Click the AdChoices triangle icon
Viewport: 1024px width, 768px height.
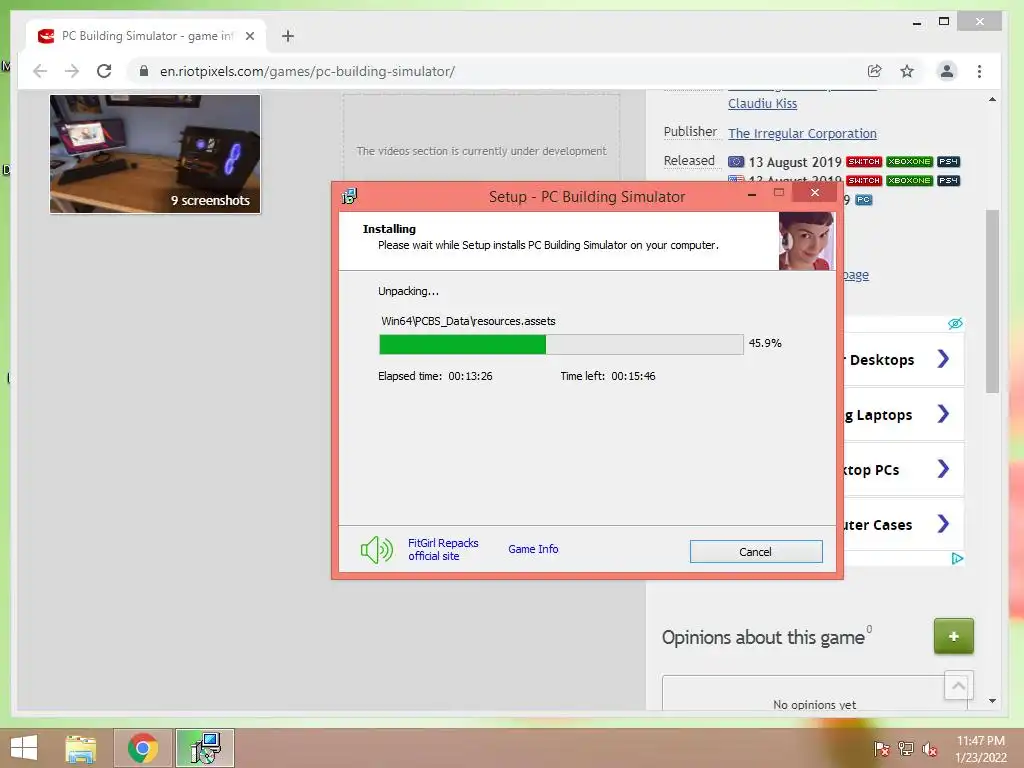[957, 558]
